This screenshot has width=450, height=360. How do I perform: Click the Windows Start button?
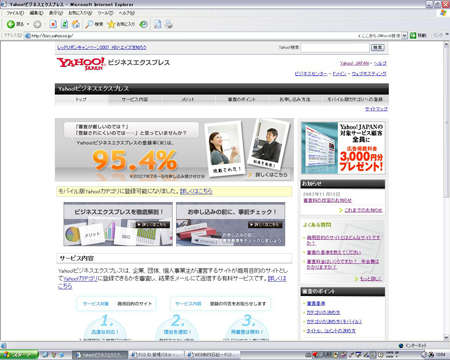click(19, 355)
